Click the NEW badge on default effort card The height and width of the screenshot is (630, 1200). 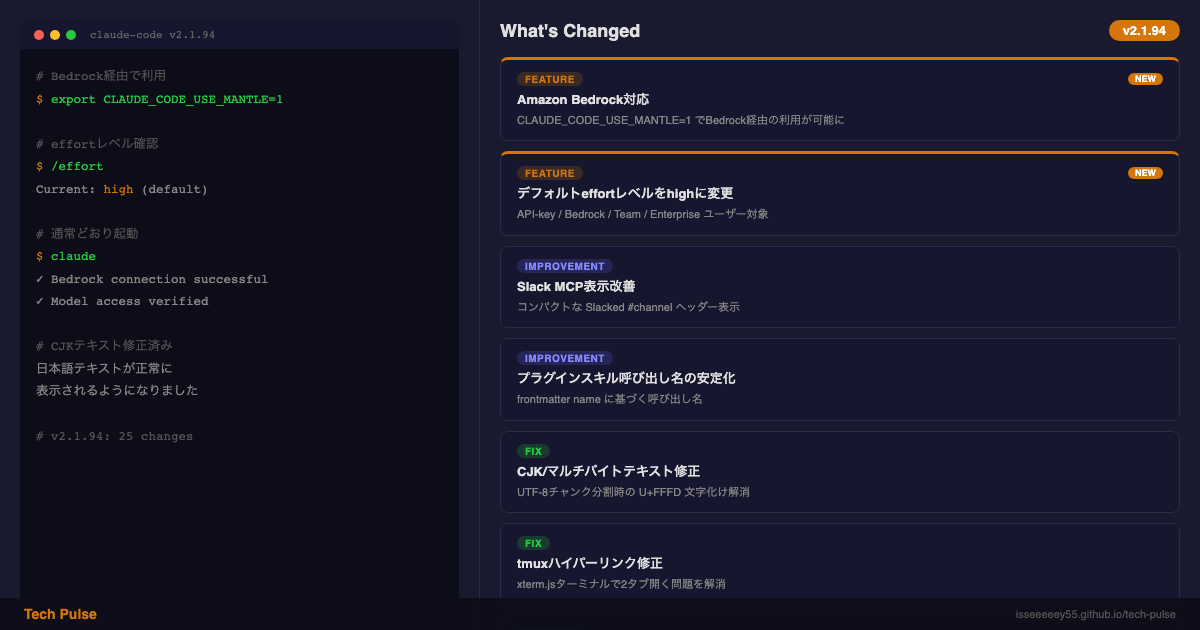pyautogui.click(x=1145, y=173)
